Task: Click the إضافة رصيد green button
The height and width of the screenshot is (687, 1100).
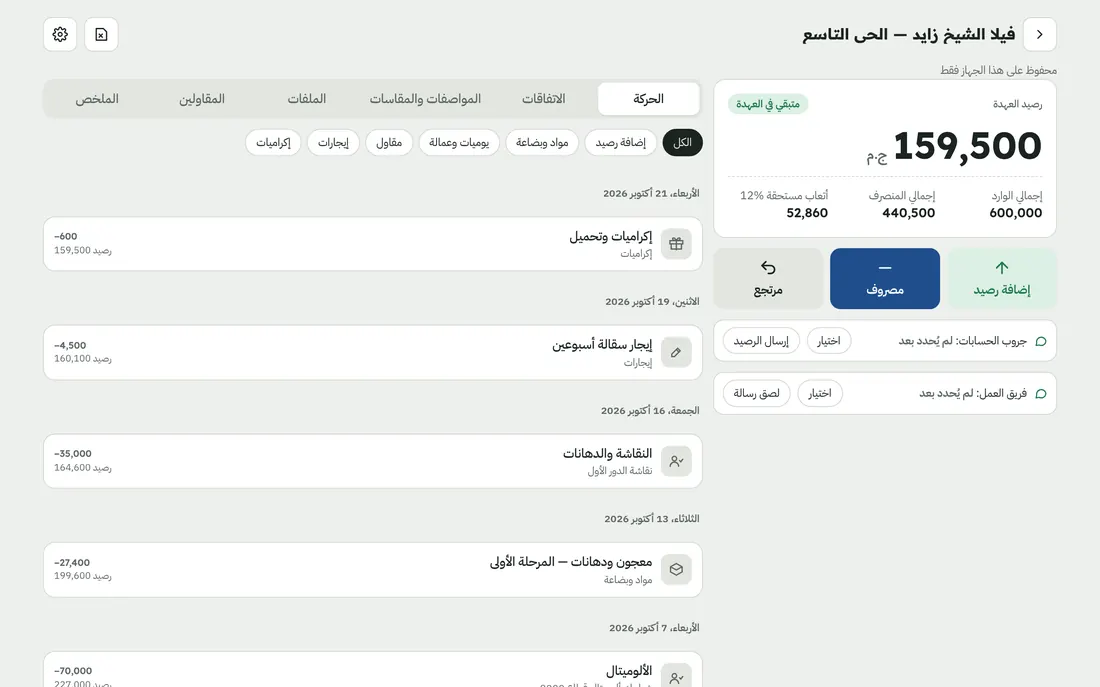Action: click(1002, 279)
